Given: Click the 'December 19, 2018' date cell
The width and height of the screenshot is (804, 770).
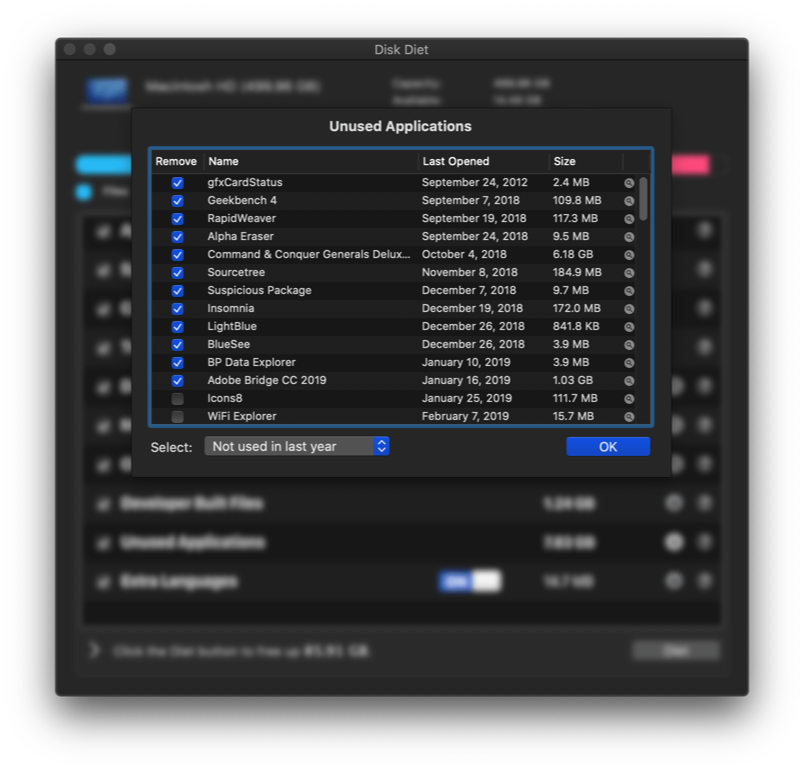Looking at the screenshot, I should point(472,308).
